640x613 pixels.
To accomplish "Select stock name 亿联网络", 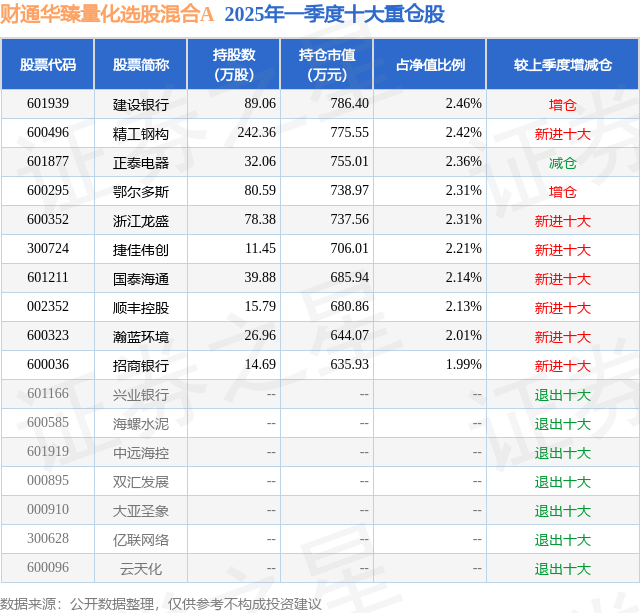I will coord(141,539).
